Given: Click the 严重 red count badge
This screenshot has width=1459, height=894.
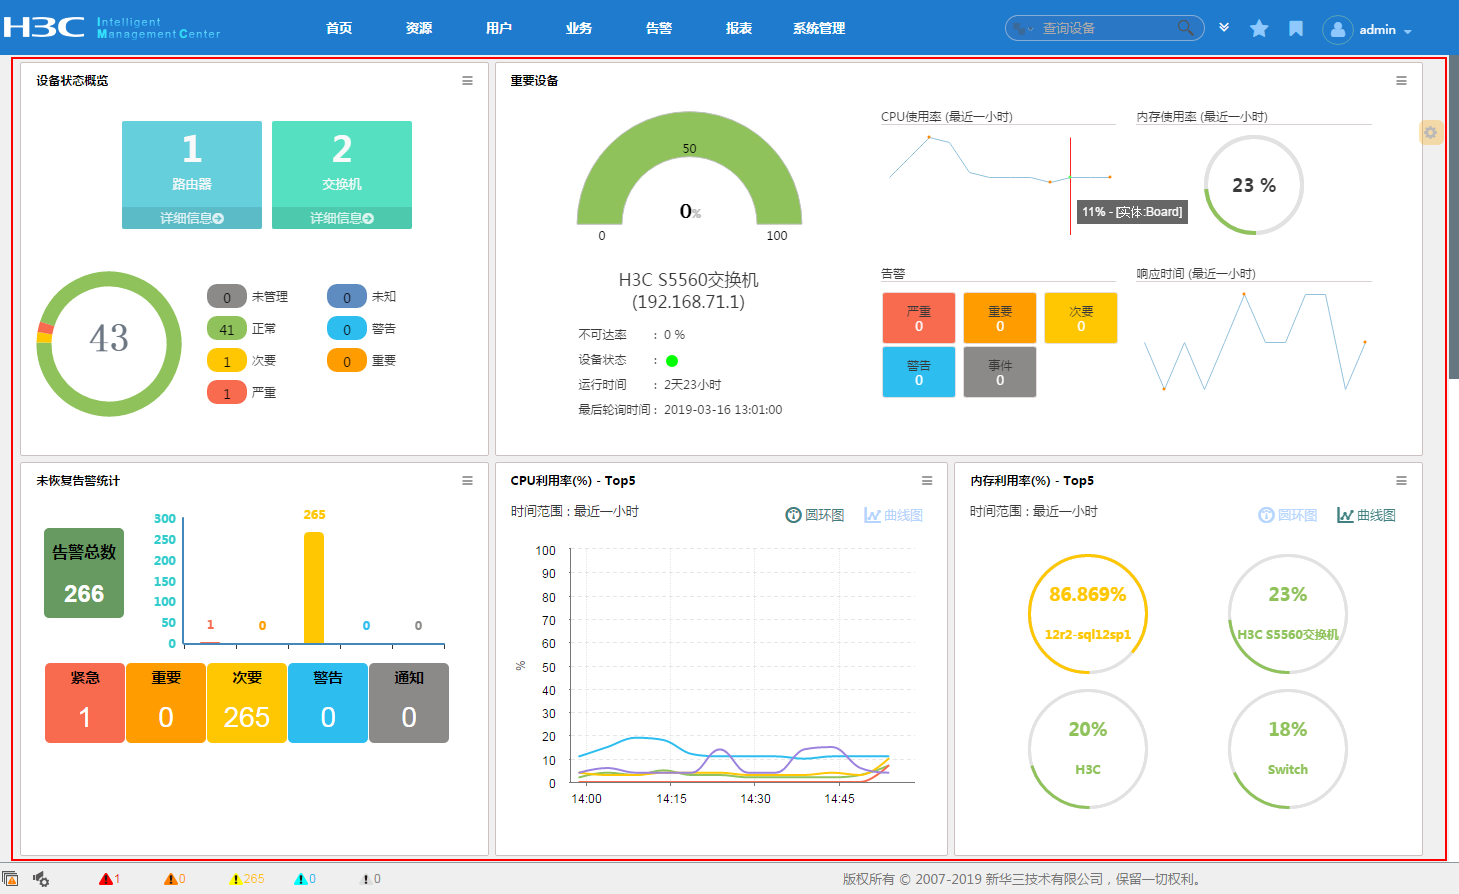Looking at the screenshot, I should click(x=227, y=393).
